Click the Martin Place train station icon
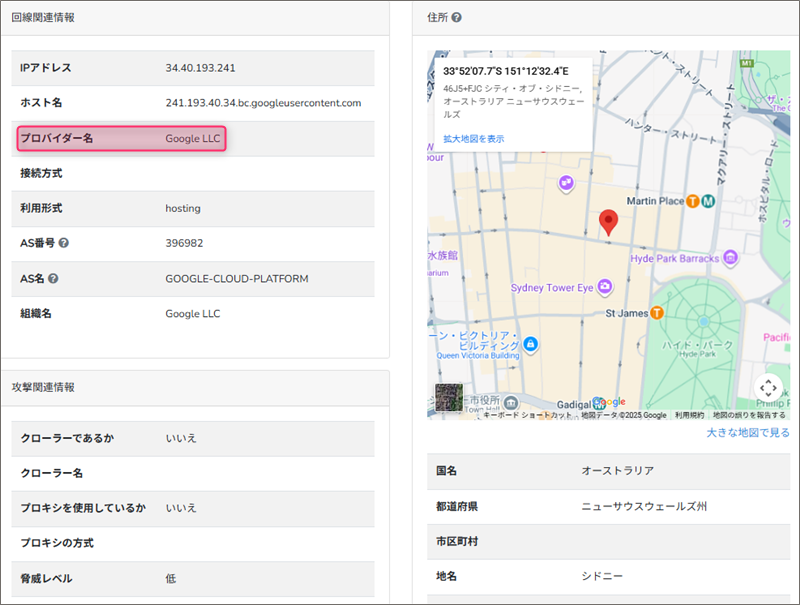 692,201
